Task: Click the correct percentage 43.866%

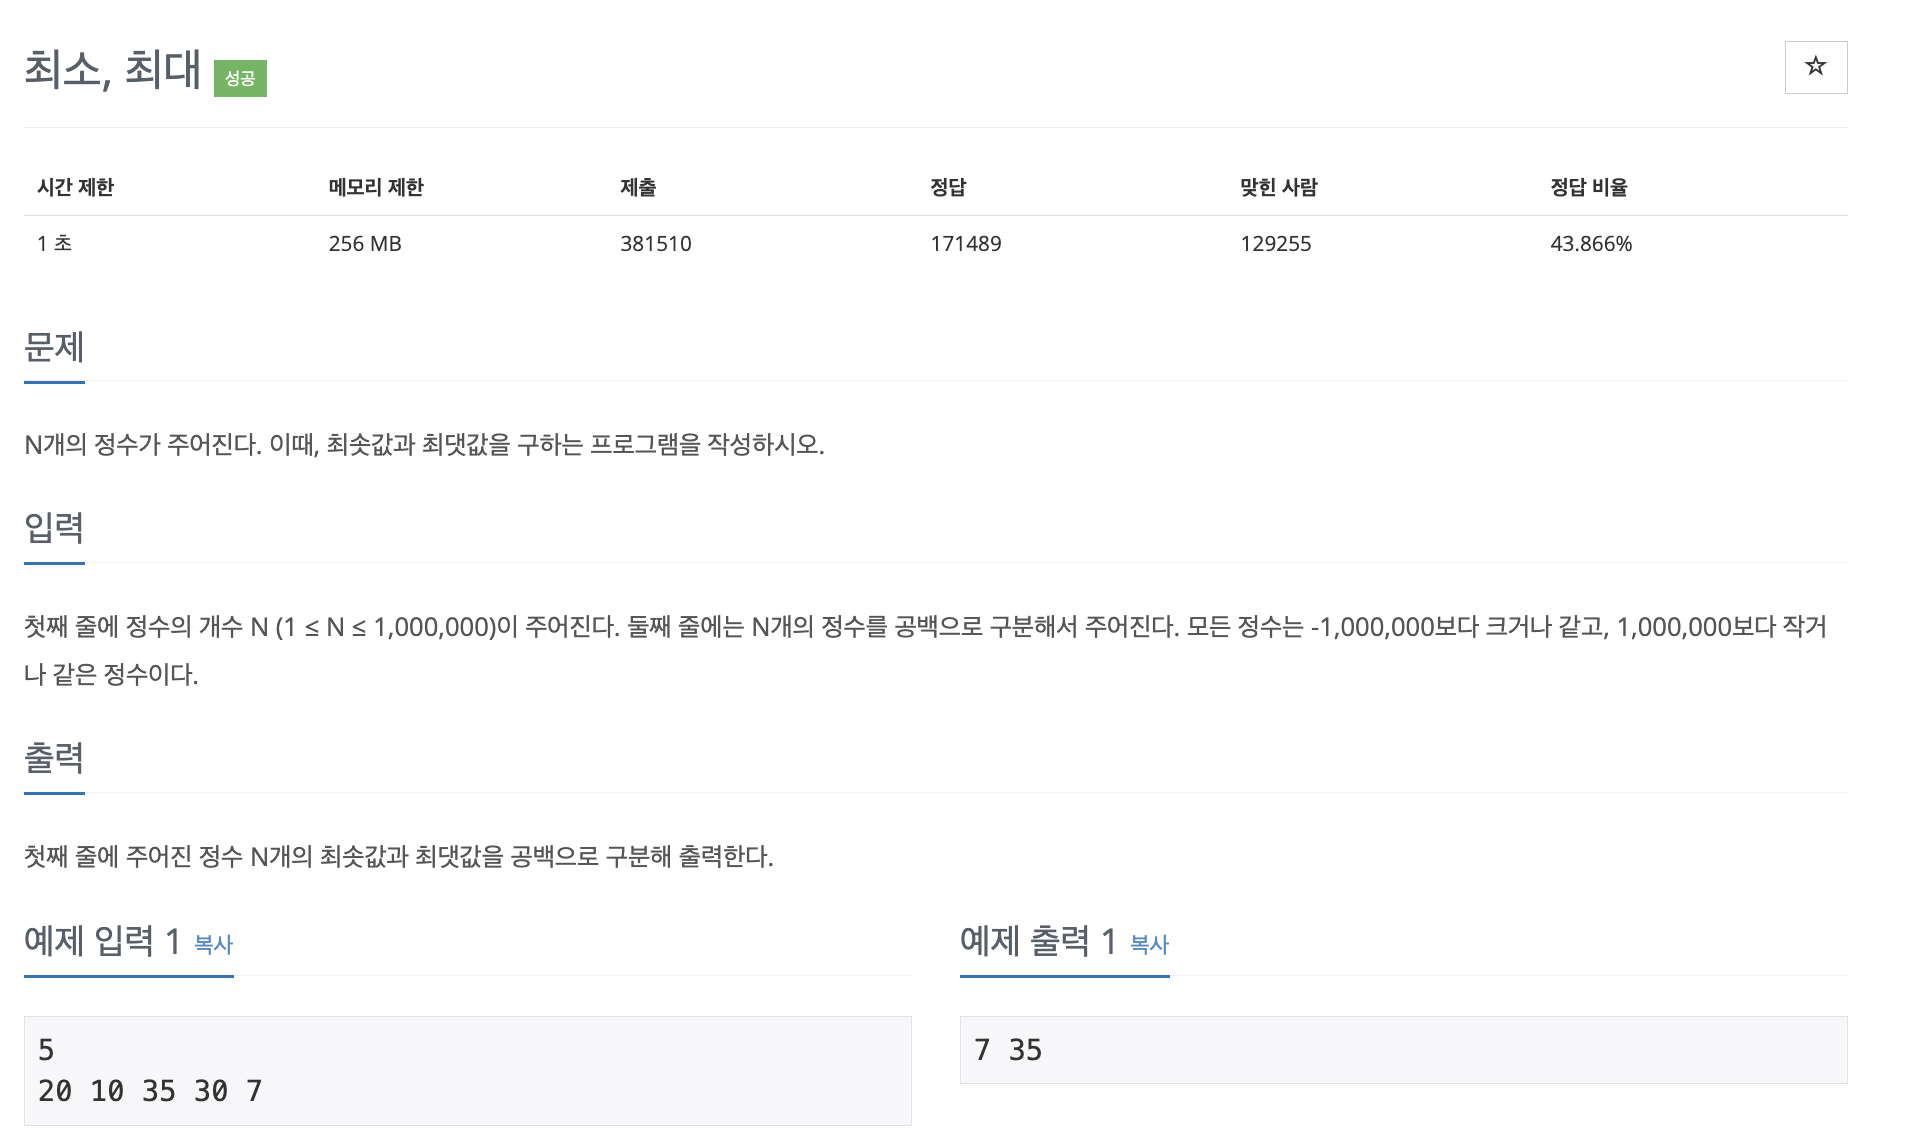Action: click(x=1590, y=244)
